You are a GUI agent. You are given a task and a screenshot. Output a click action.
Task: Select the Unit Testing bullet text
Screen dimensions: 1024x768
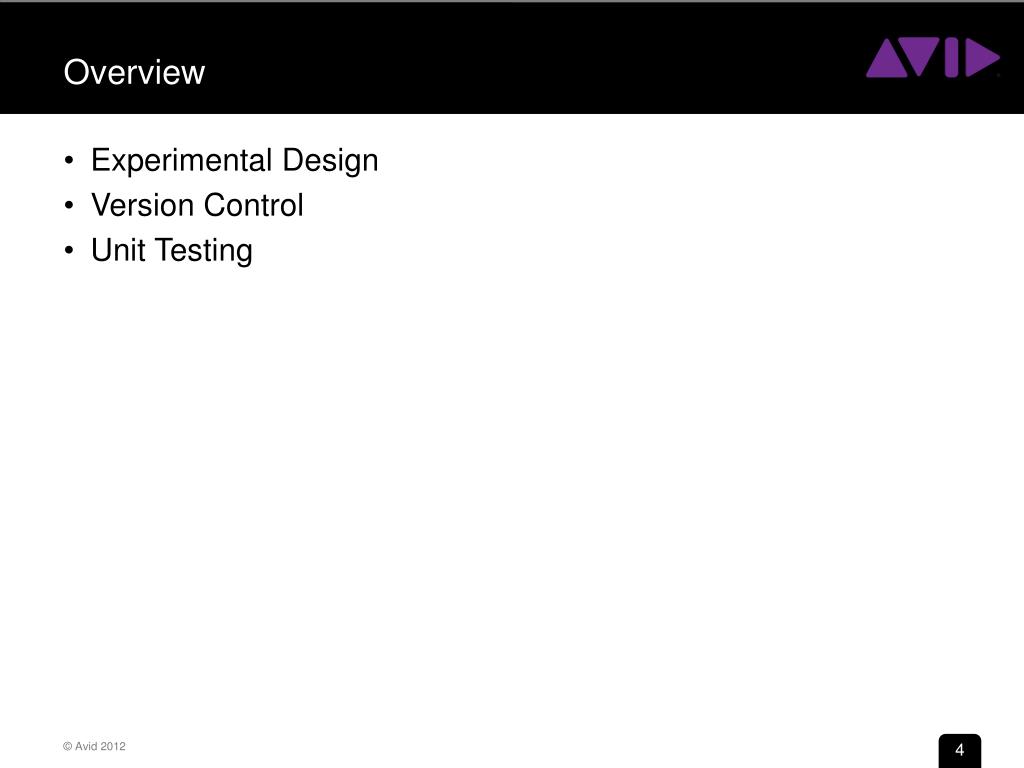[172, 251]
